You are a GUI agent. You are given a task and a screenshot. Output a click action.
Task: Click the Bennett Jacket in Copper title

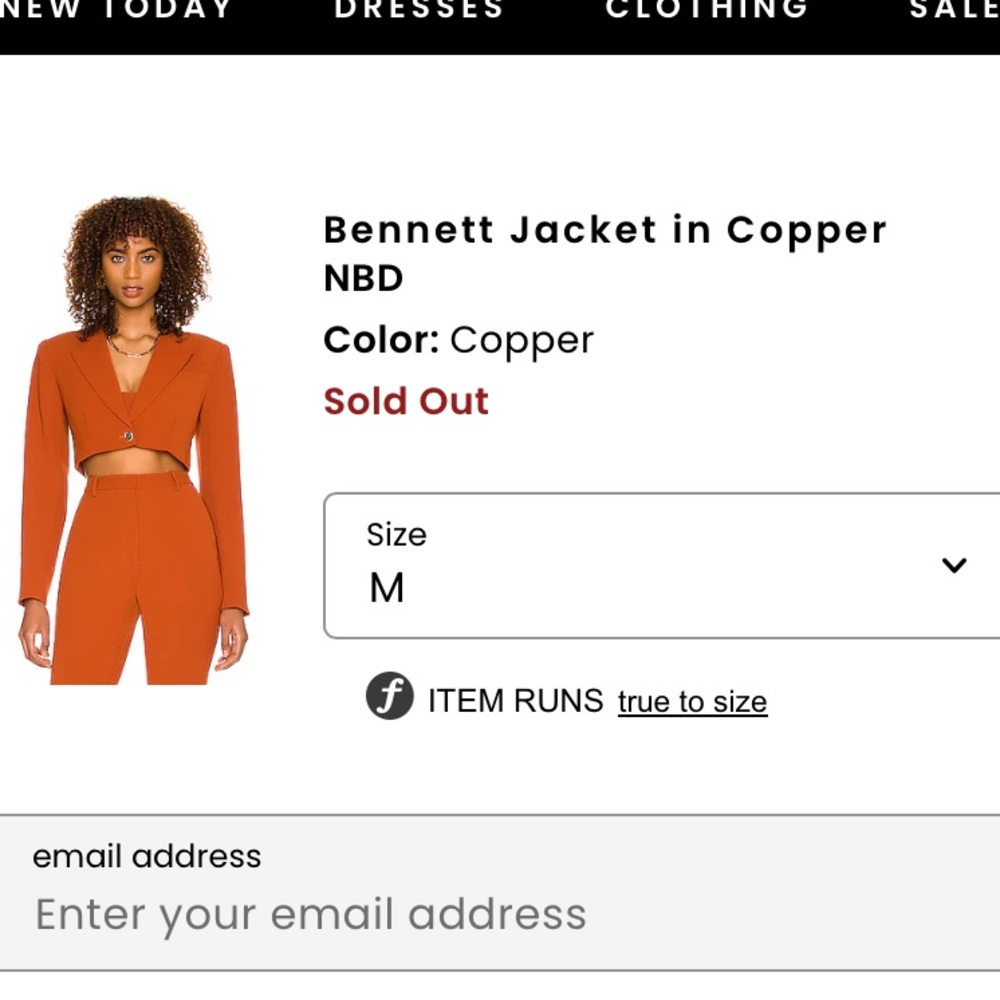605,230
